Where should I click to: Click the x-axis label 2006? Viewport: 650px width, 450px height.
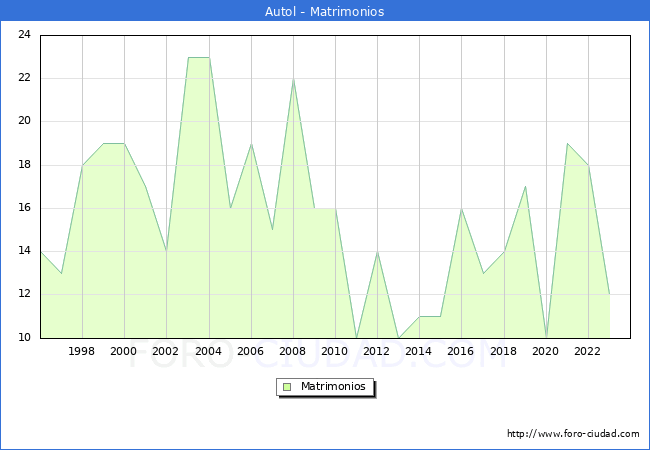point(250,351)
